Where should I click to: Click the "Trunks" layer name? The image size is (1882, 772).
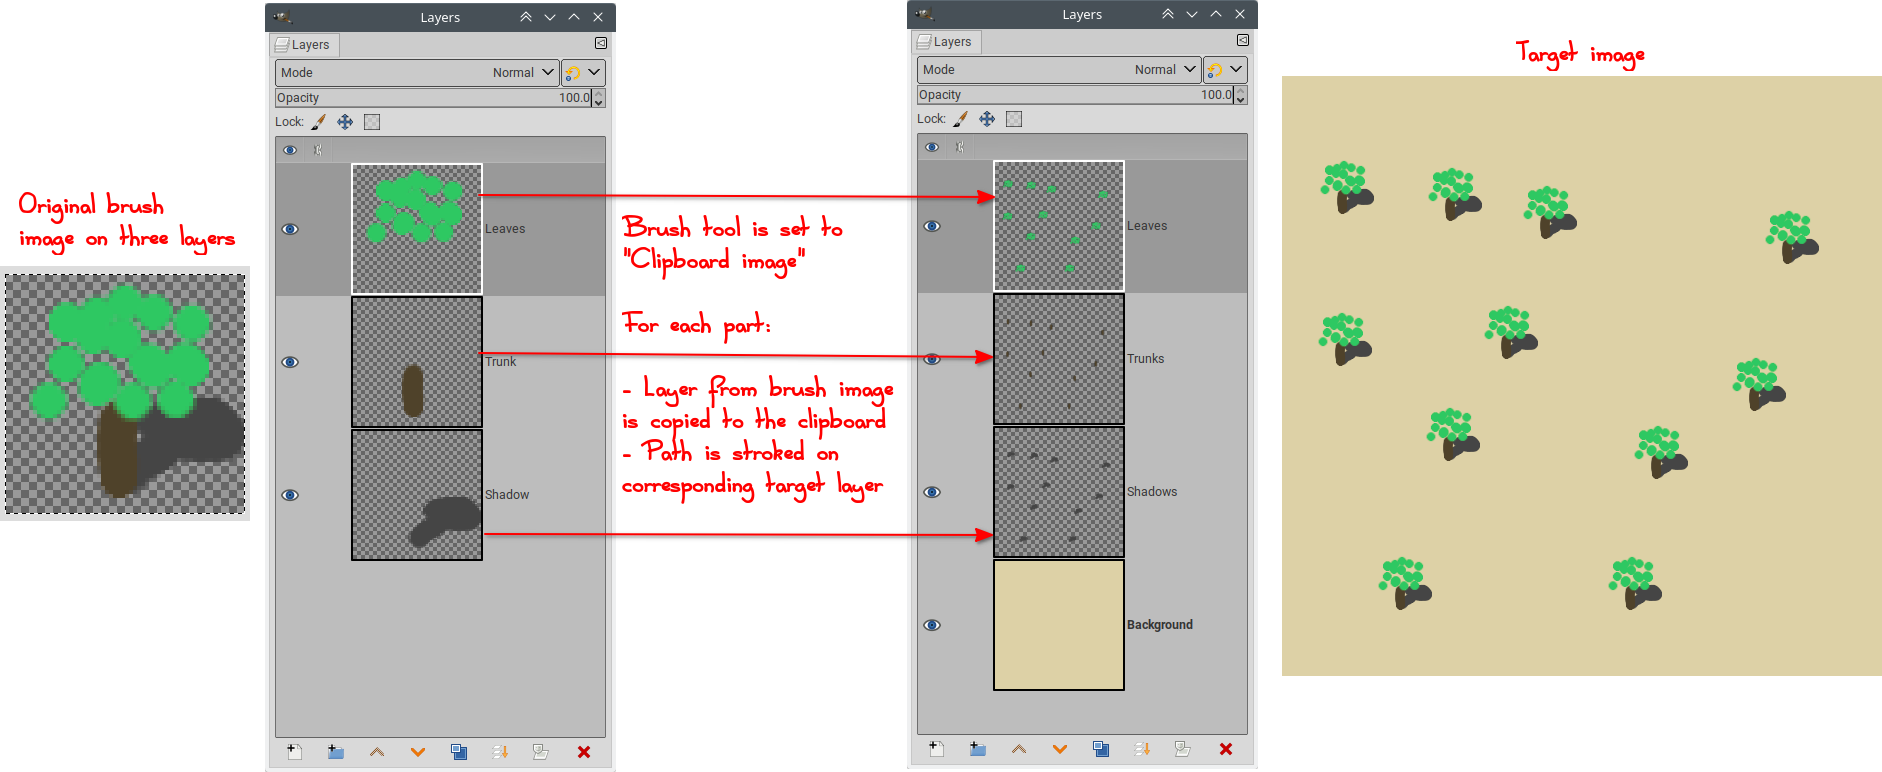1146,359
